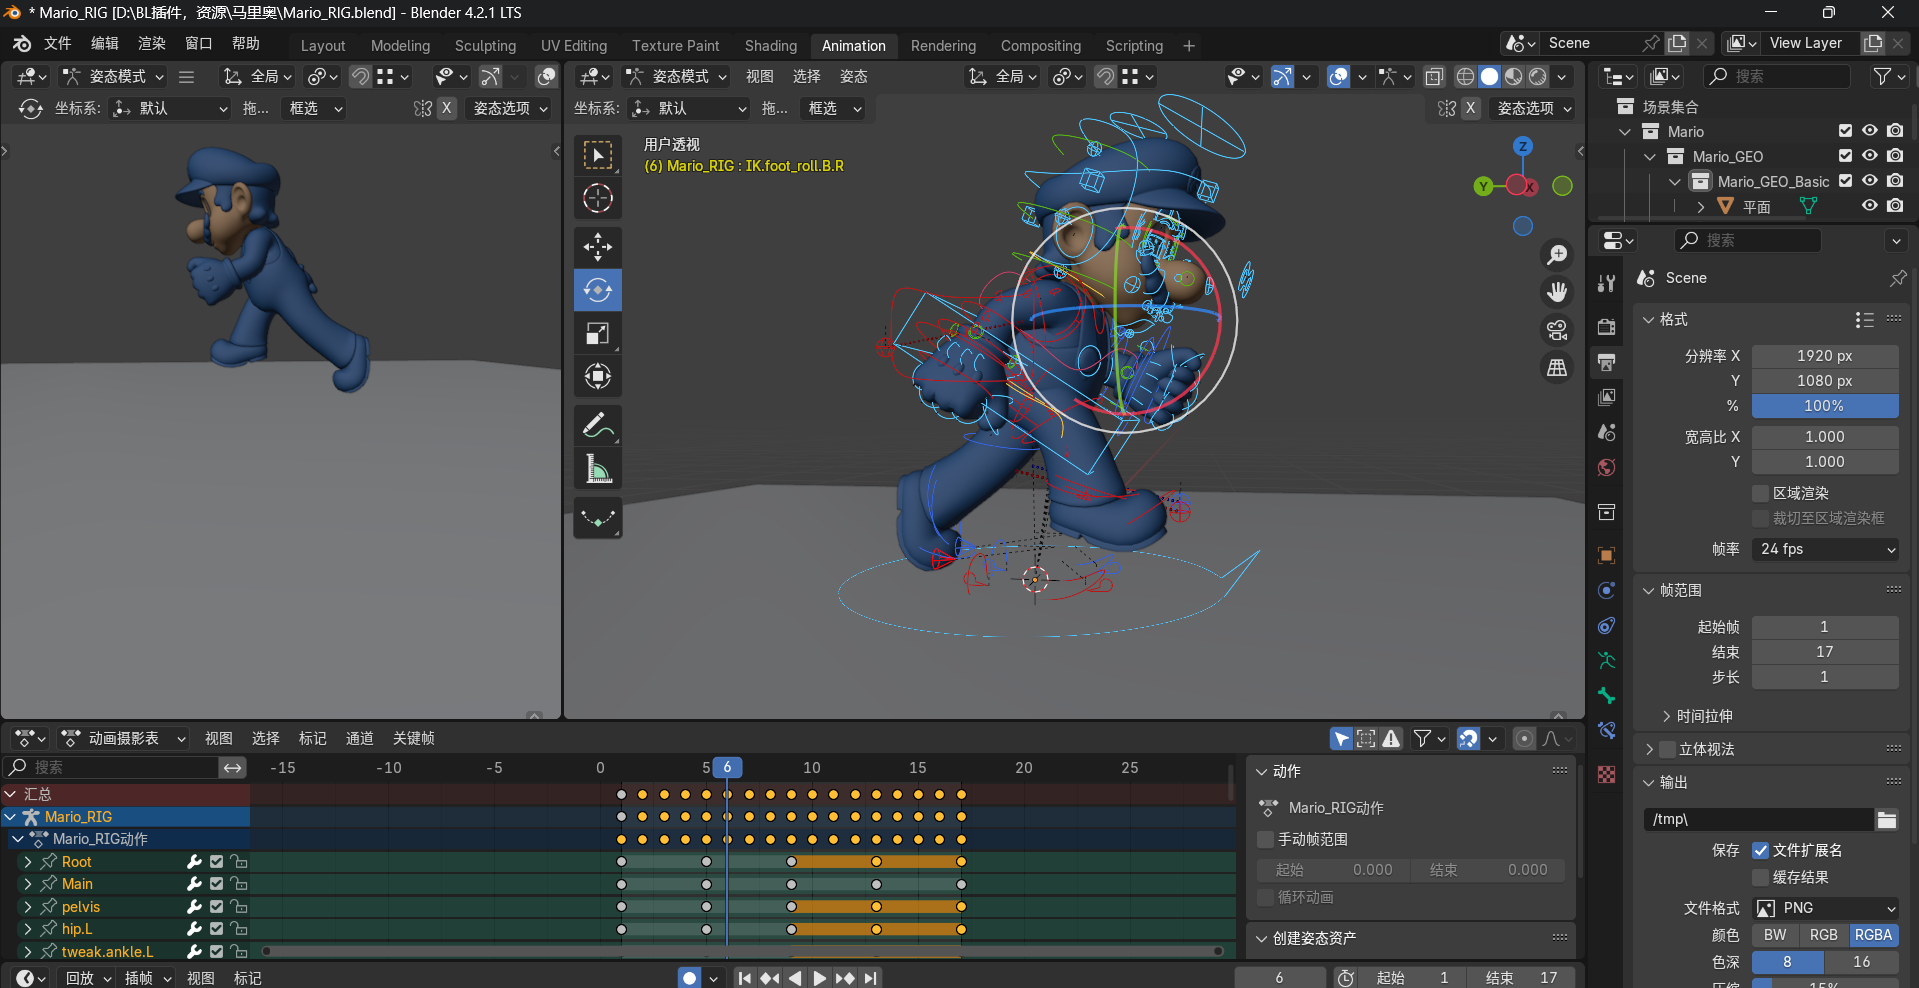Viewport: 1919px width, 988px height.
Task: Jump to the end frame button
Action: pos(871,978)
